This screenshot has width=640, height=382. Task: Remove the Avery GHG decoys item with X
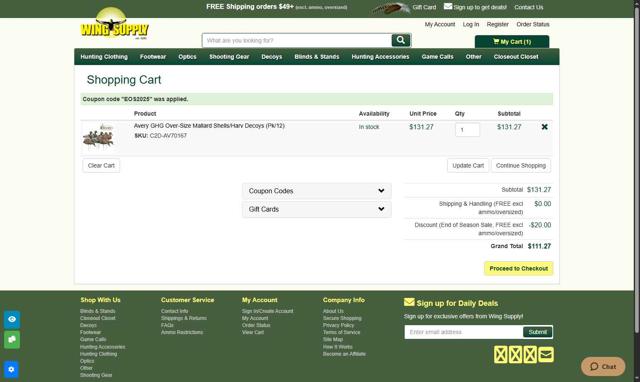[x=544, y=127]
